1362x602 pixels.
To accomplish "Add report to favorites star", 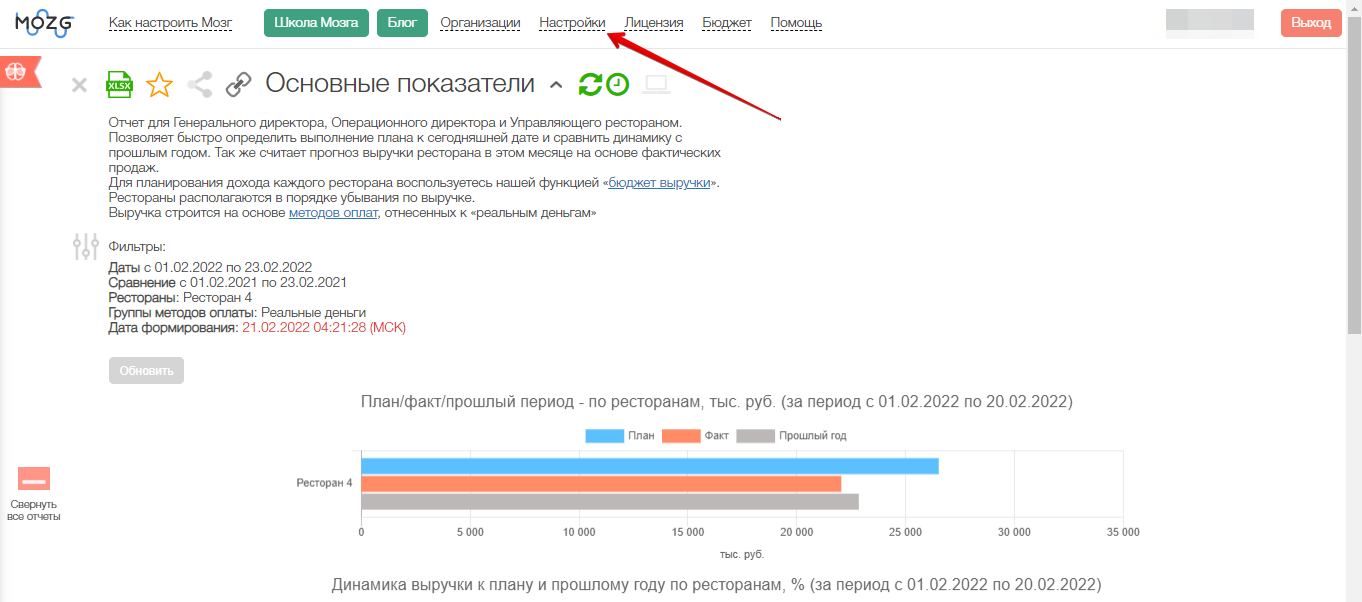I will [159, 85].
